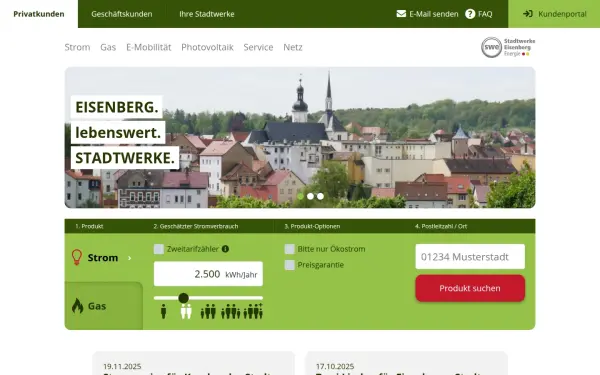Open the Strom navigation menu
The image size is (600, 375).
tap(77, 47)
